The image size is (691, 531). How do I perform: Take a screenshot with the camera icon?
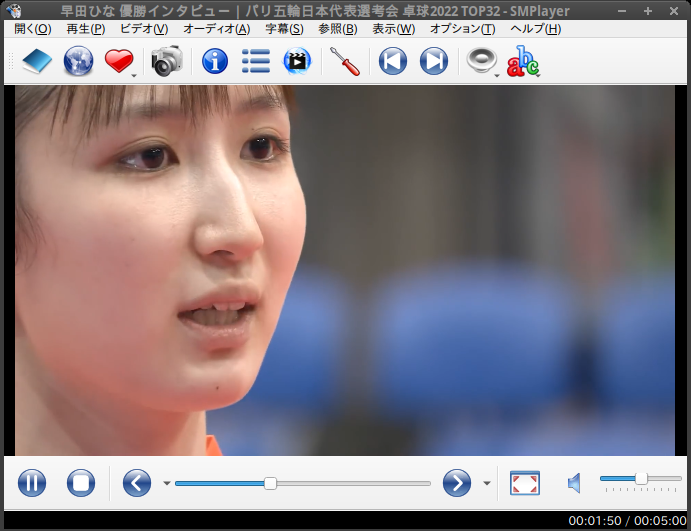click(x=167, y=61)
